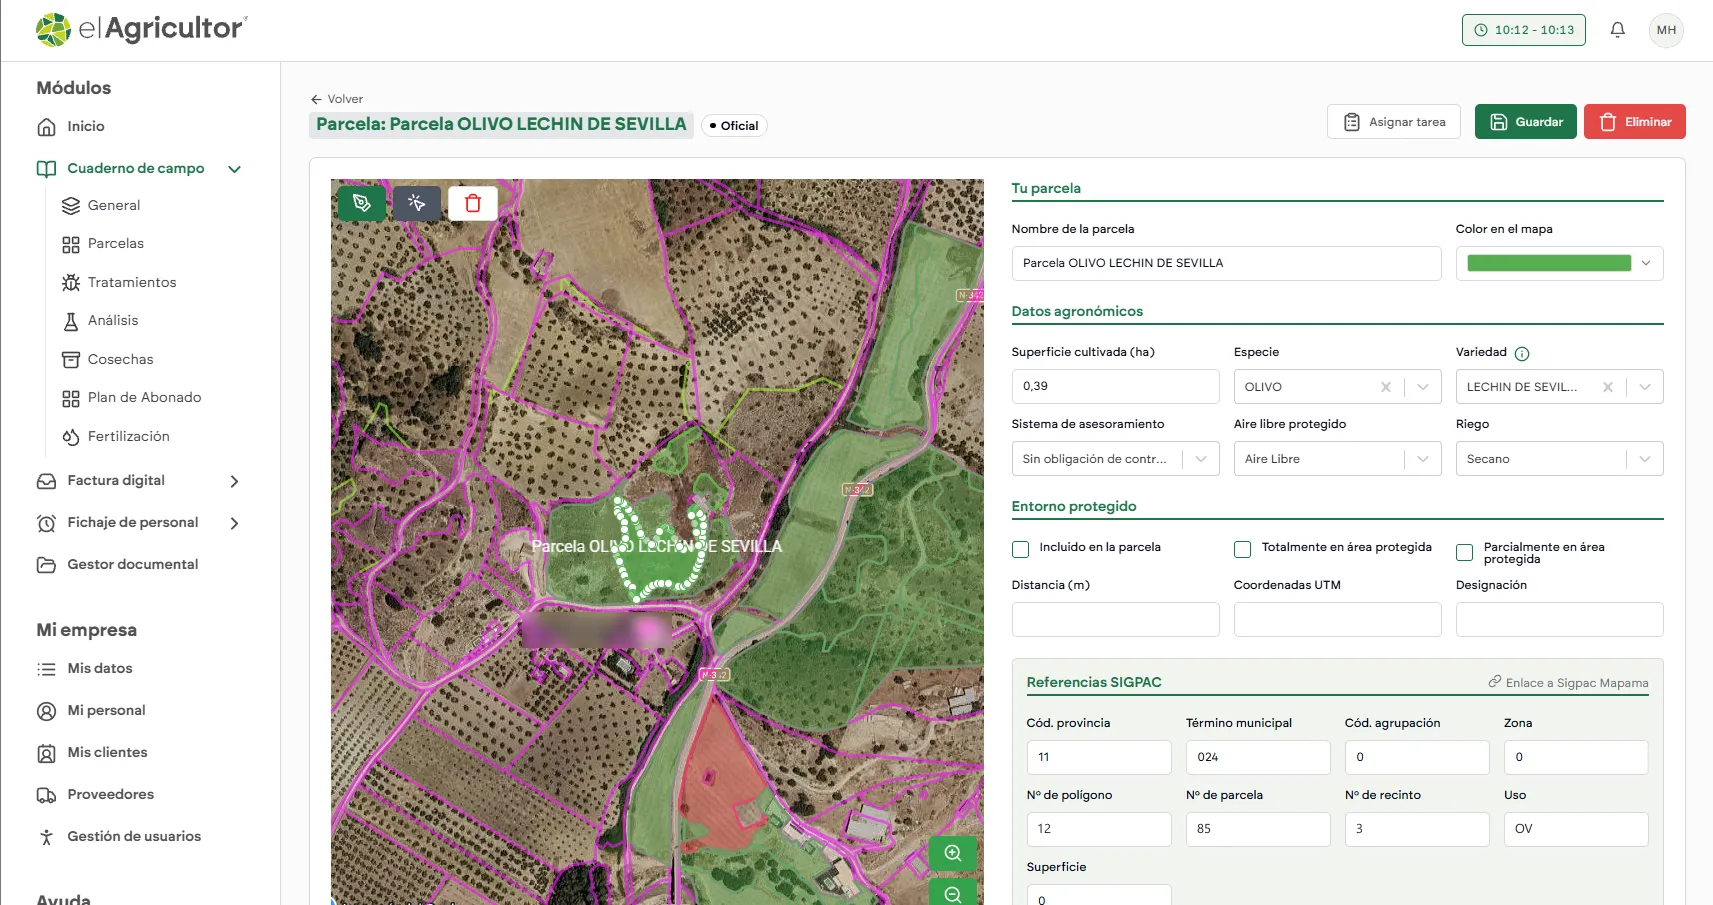Click Uso field containing OV

[1576, 829]
